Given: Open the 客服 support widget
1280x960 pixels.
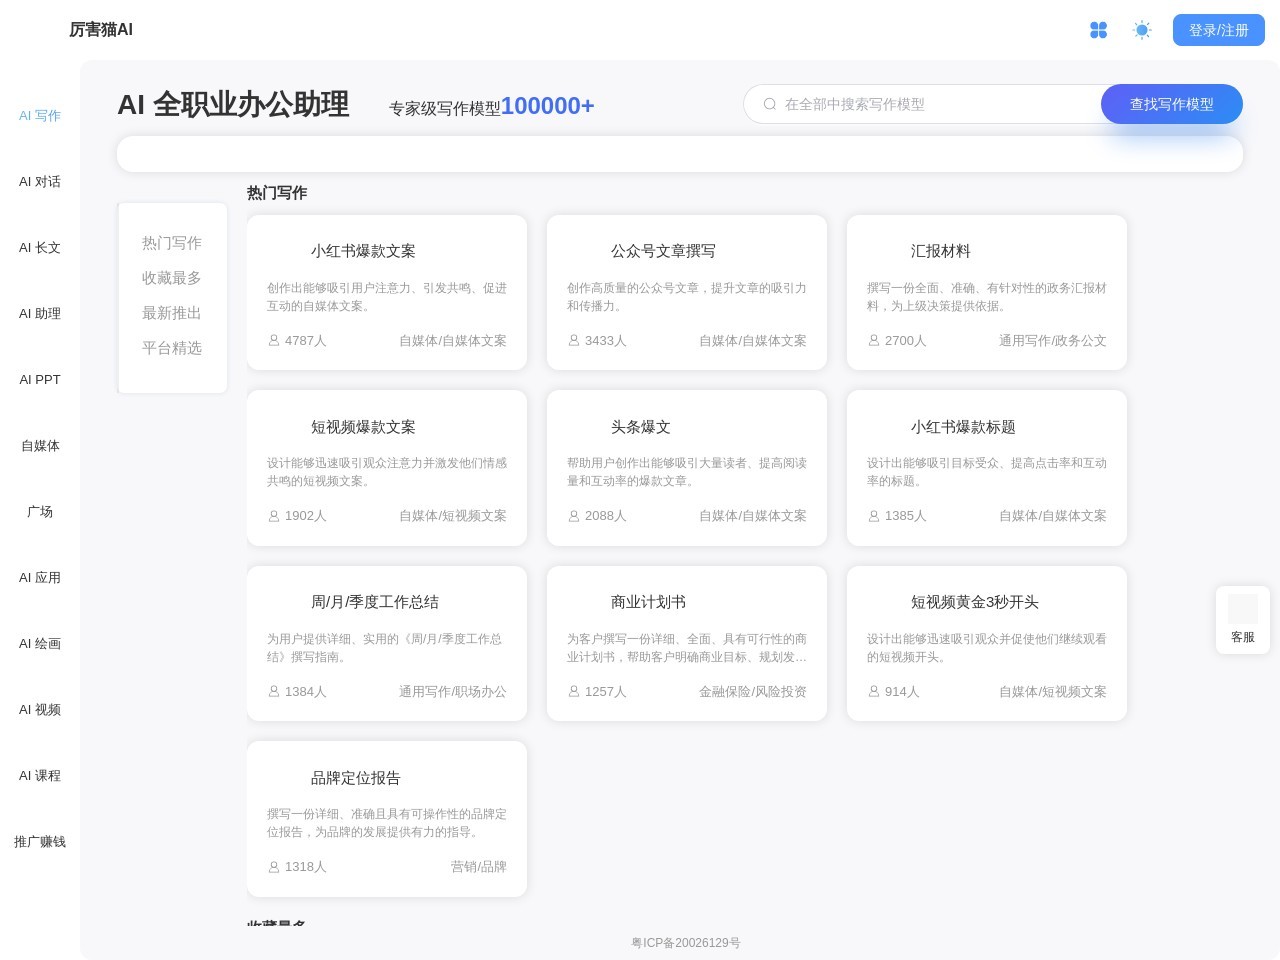Looking at the screenshot, I should (x=1242, y=620).
